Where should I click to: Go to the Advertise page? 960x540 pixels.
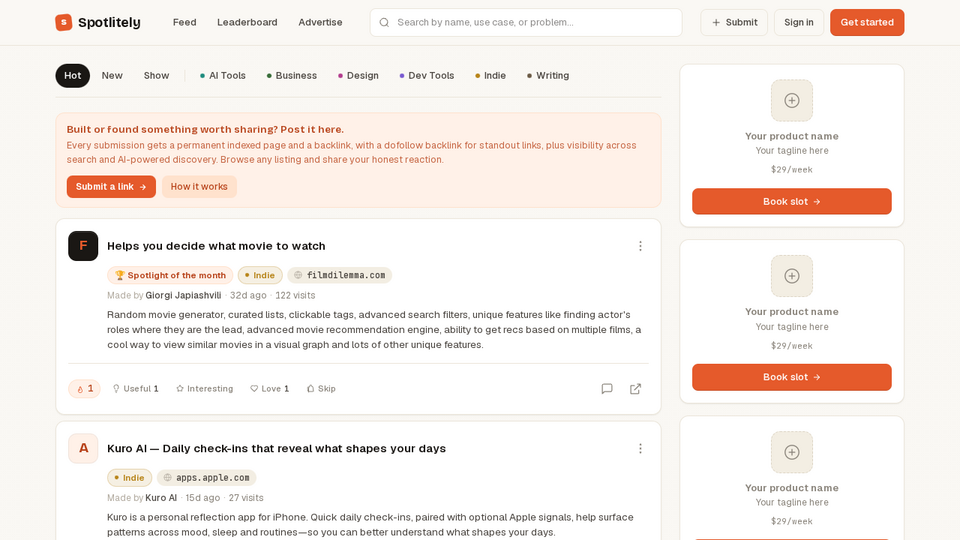point(320,23)
